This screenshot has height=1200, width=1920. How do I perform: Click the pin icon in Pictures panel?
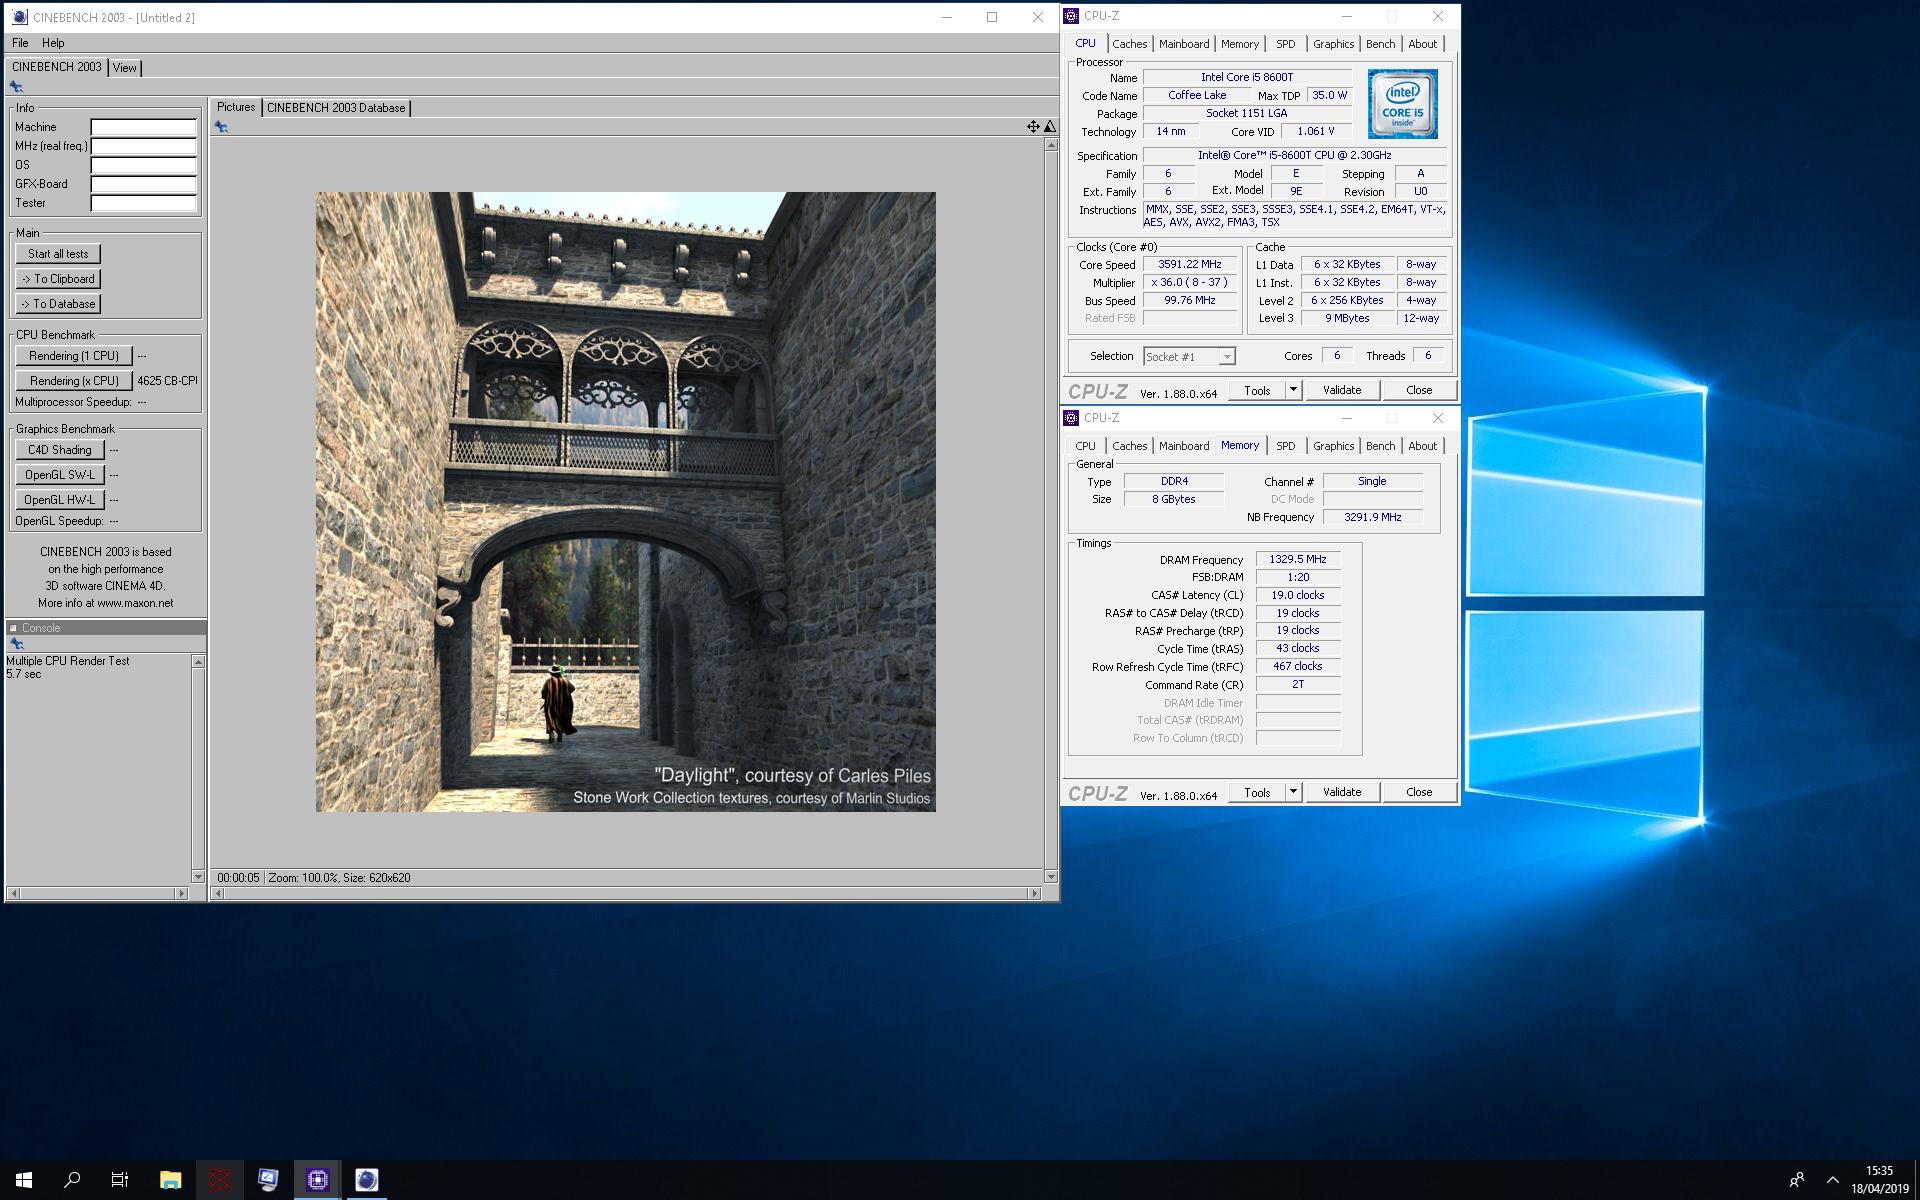tap(221, 127)
